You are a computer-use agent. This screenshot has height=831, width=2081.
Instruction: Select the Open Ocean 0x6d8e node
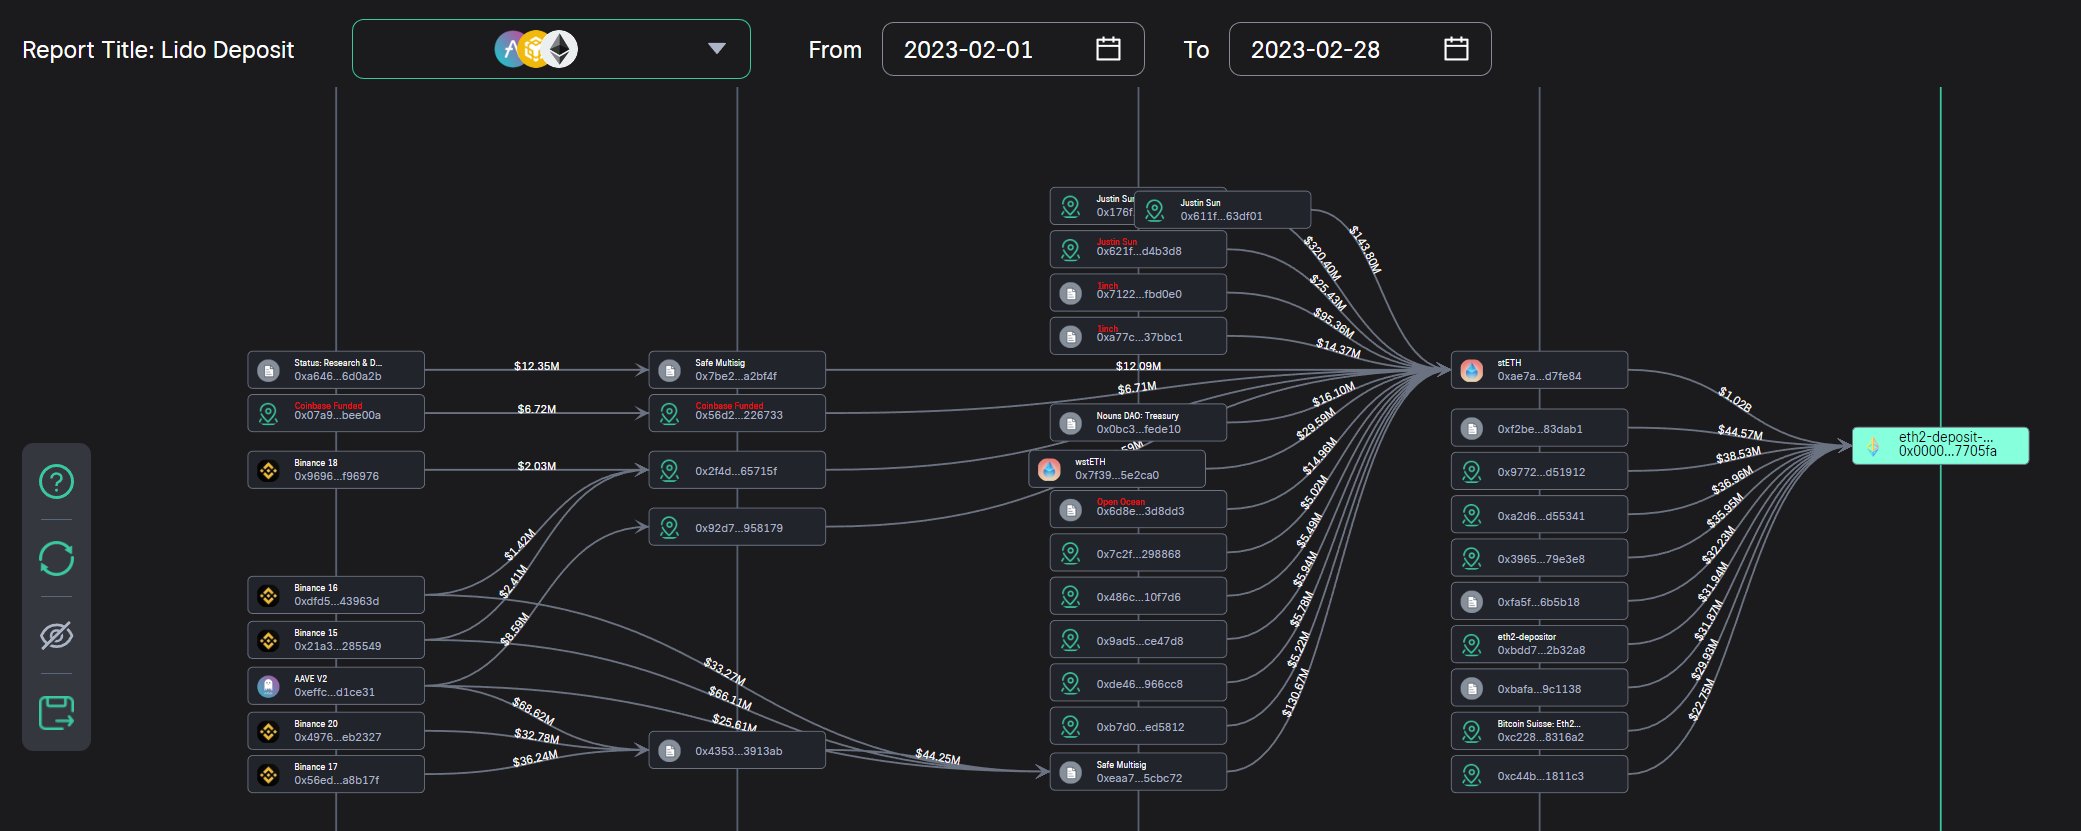pyautogui.click(x=1138, y=509)
